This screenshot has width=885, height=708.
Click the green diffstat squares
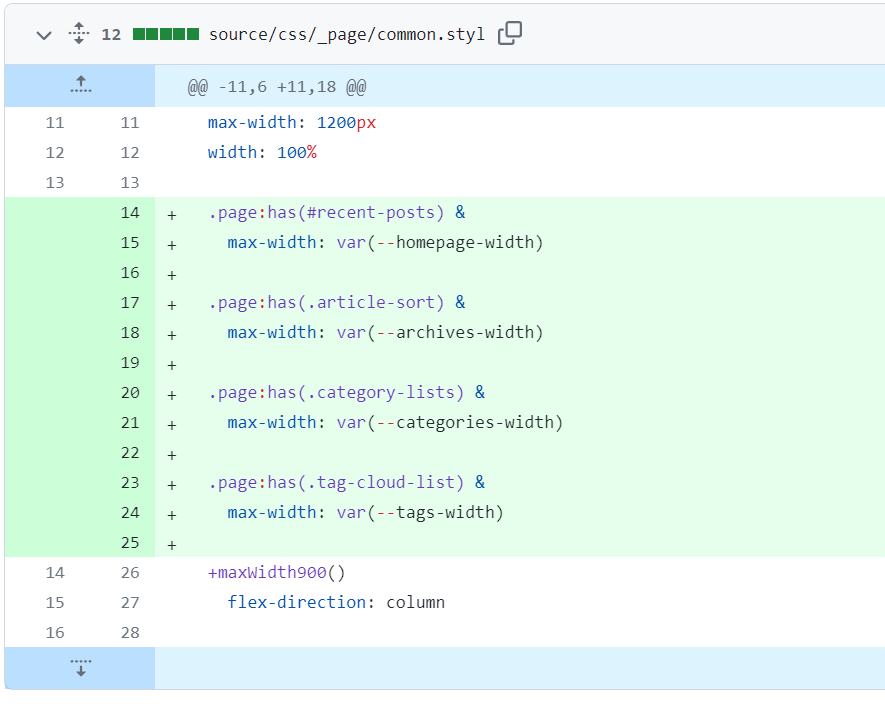coord(165,34)
